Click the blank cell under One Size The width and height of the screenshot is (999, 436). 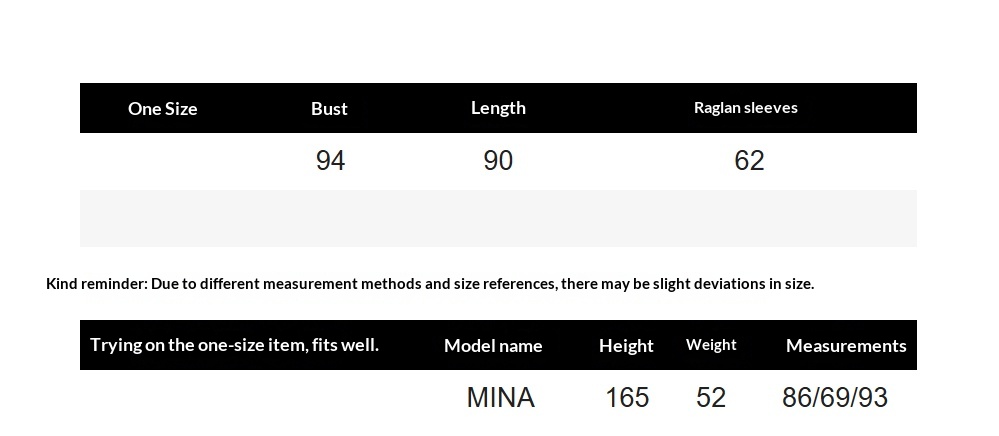coord(162,161)
